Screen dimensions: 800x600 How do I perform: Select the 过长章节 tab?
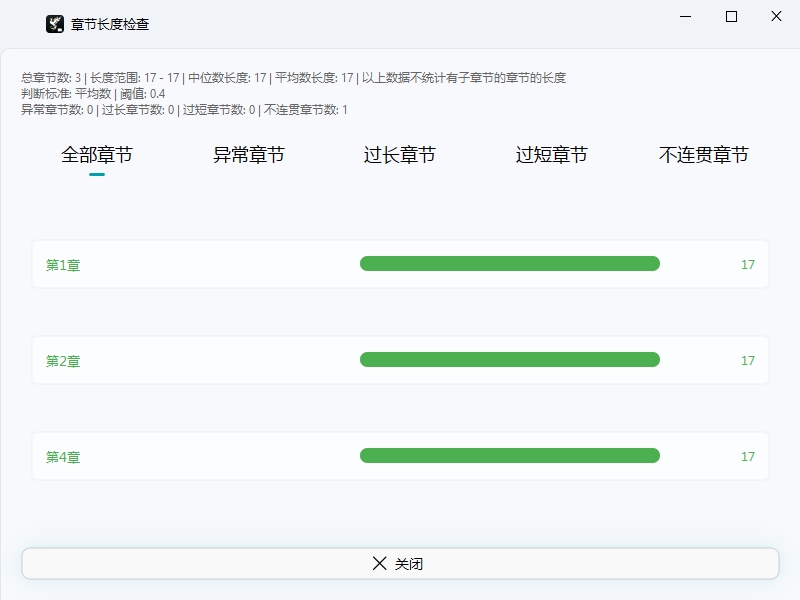coord(400,155)
